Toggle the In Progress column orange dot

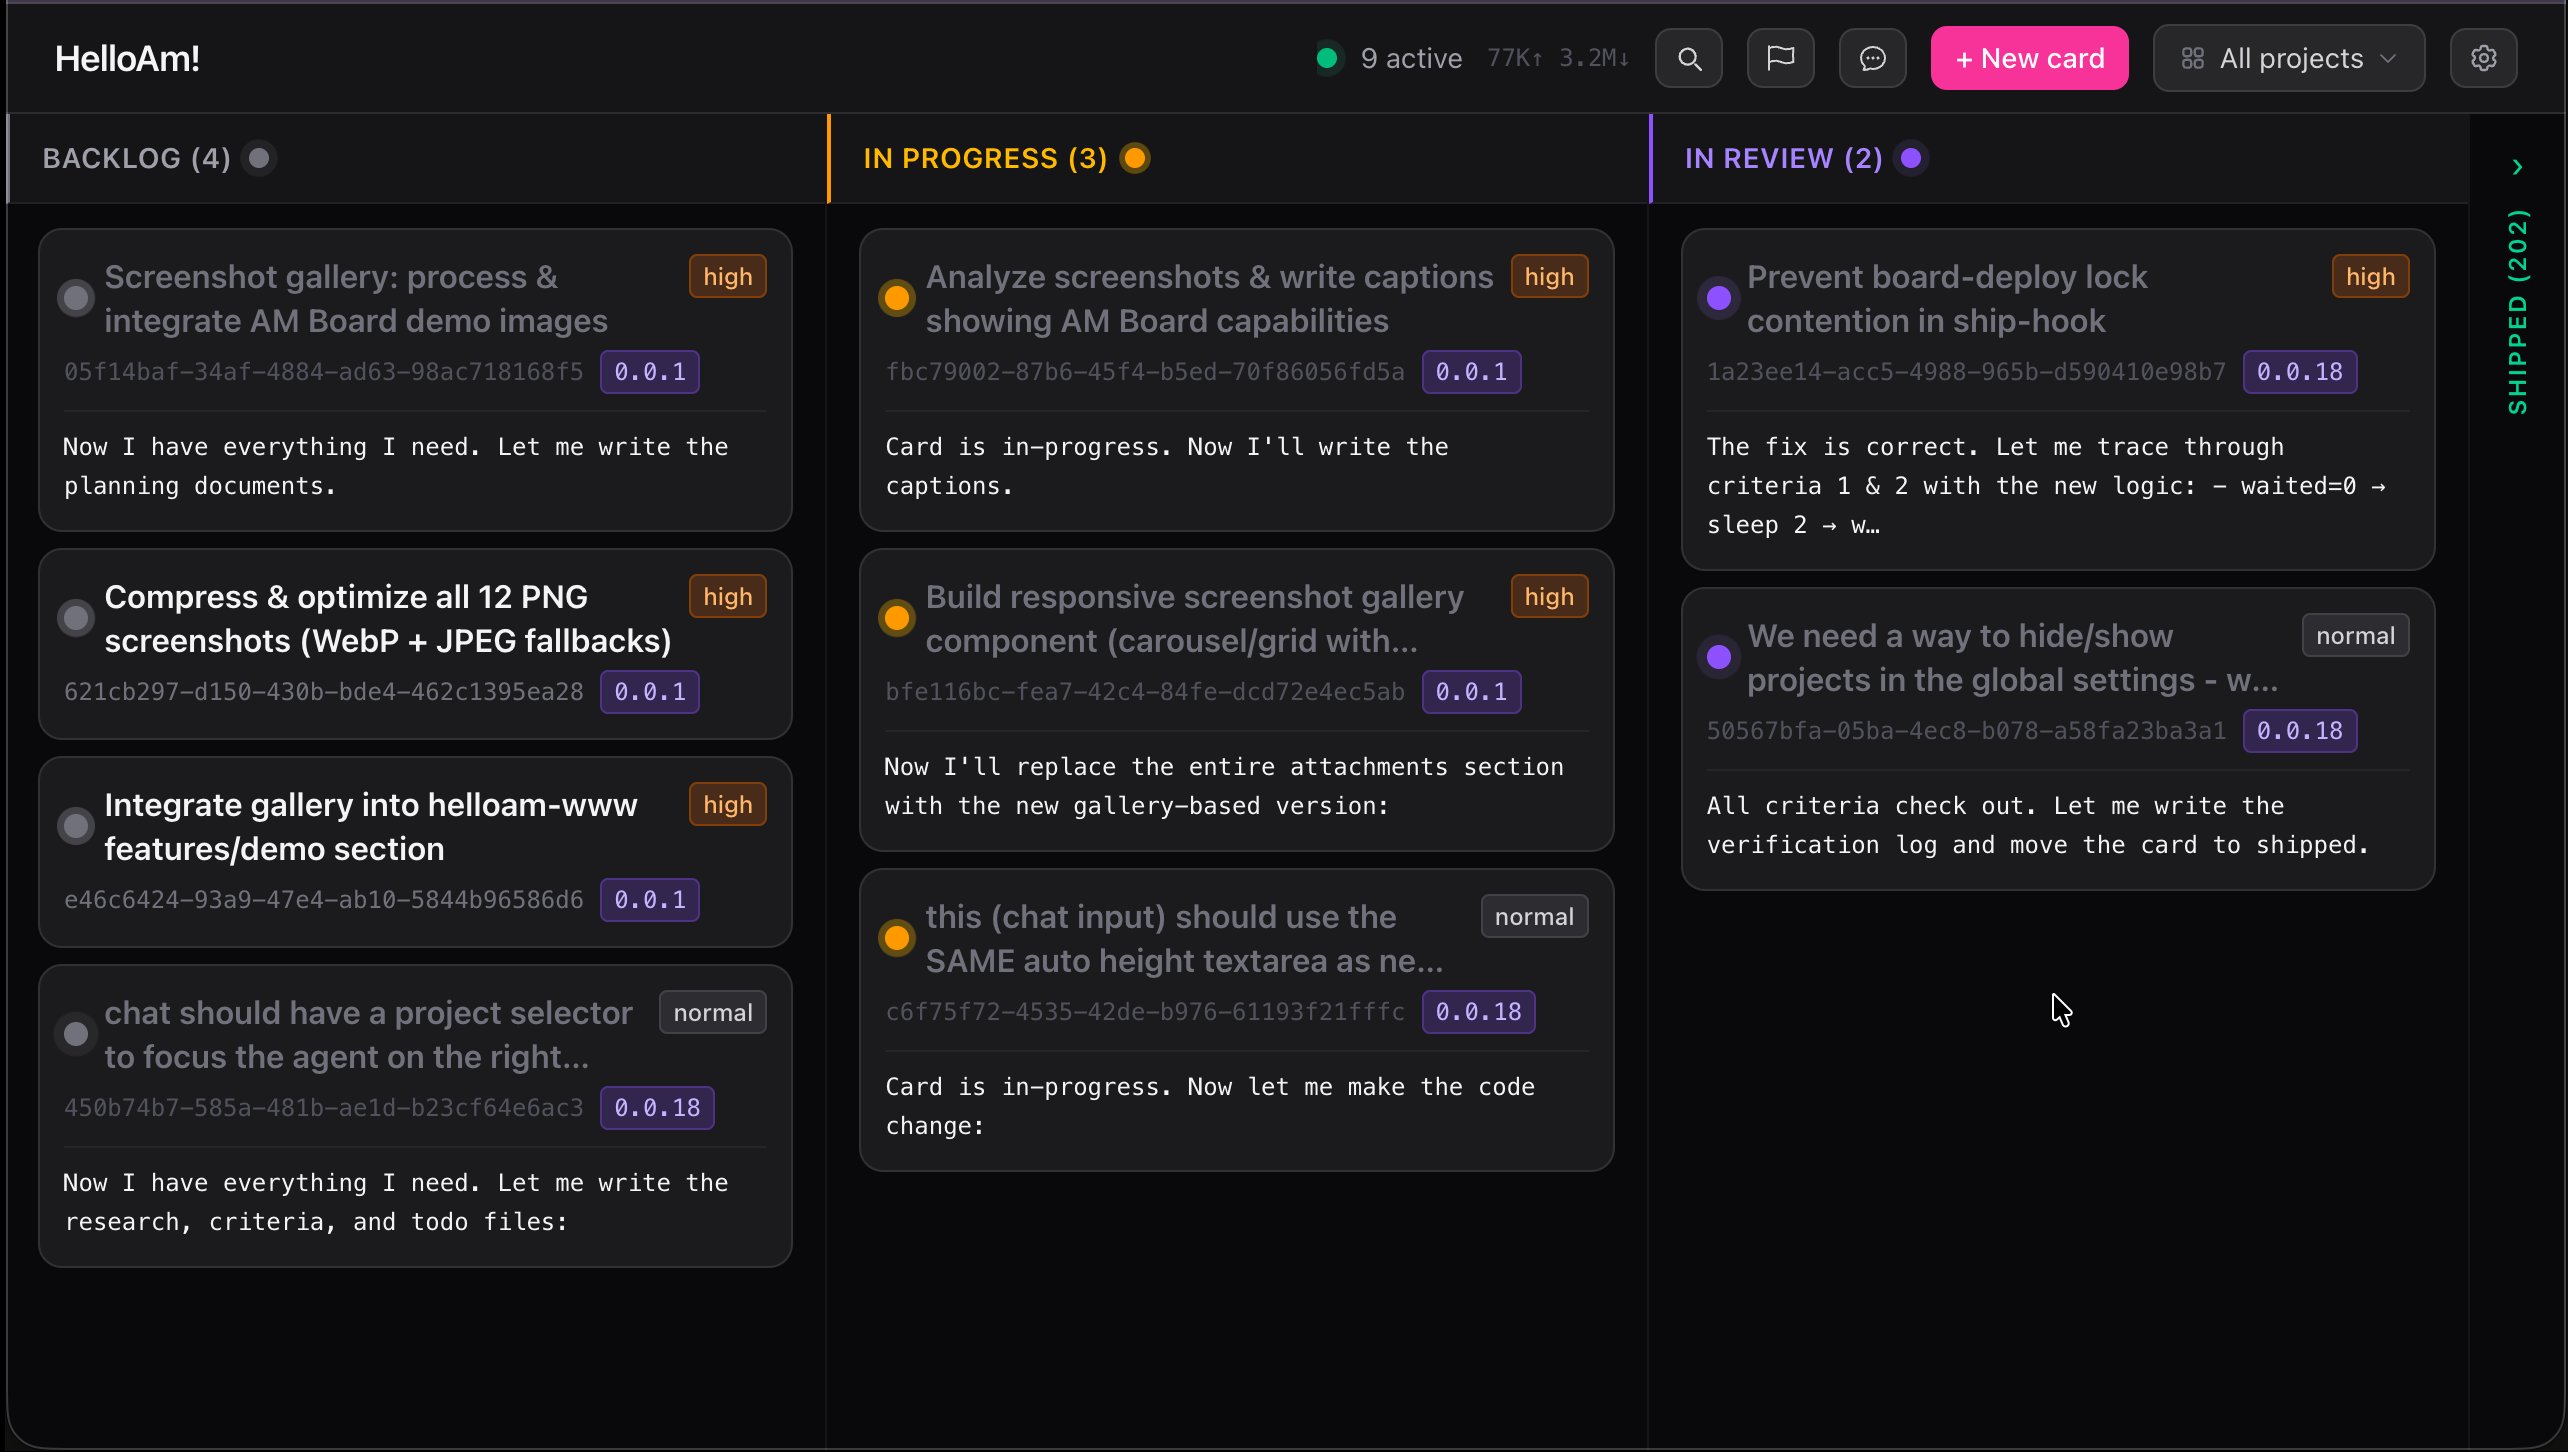click(x=1135, y=158)
